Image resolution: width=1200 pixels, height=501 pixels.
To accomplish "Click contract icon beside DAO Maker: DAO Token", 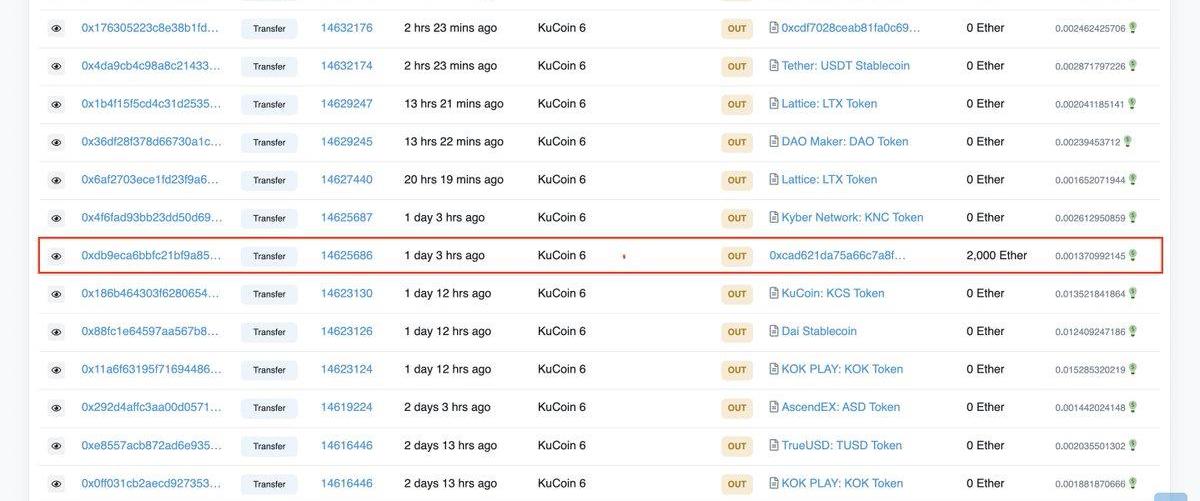I will pos(773,142).
